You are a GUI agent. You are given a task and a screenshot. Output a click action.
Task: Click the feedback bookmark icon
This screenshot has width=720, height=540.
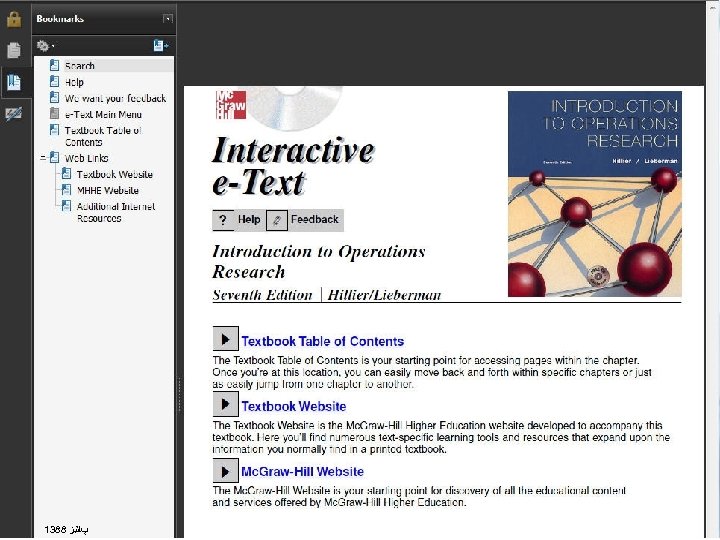[x=54, y=98]
